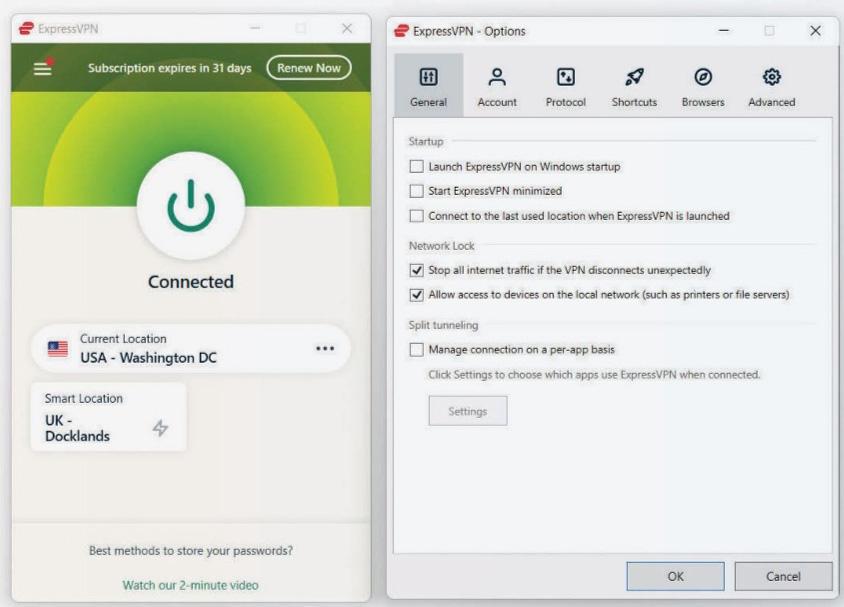Open the Watch our 2-minute video link
Image resolution: width=844 pixels, height=607 pixels.
click(x=191, y=585)
